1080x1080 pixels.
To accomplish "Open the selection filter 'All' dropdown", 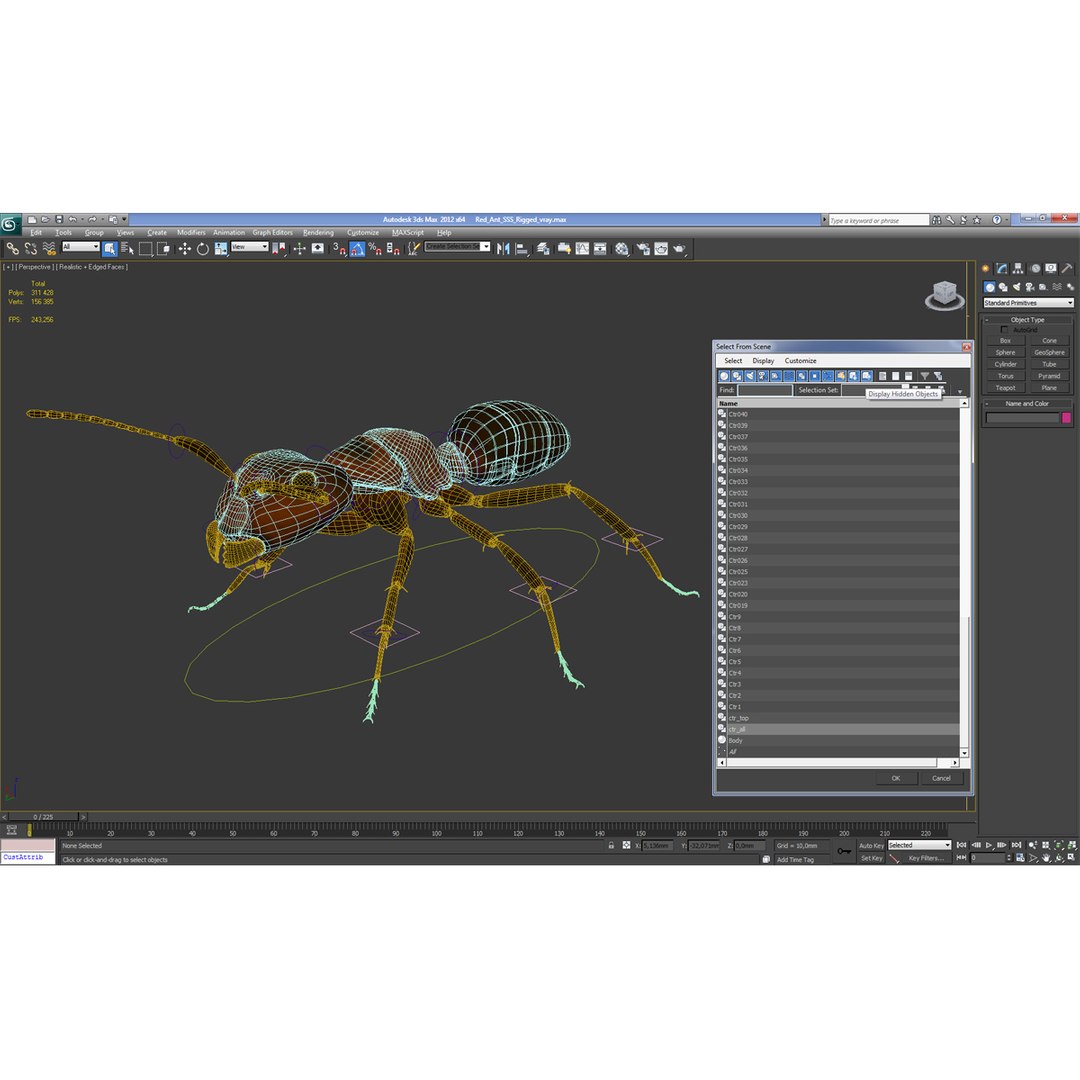I will click(x=81, y=247).
